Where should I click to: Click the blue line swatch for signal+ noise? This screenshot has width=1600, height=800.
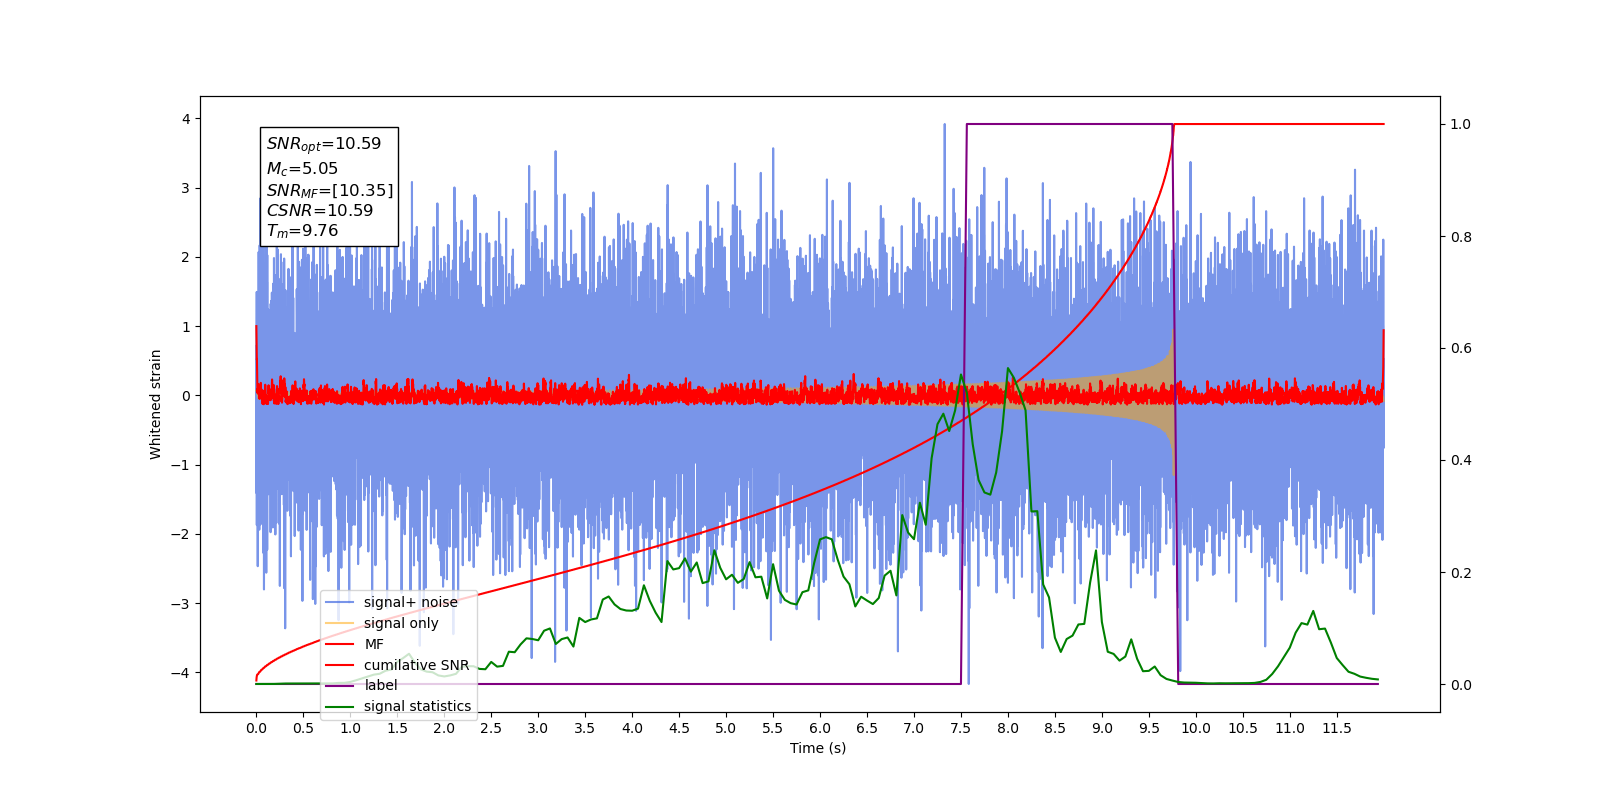click(340, 602)
